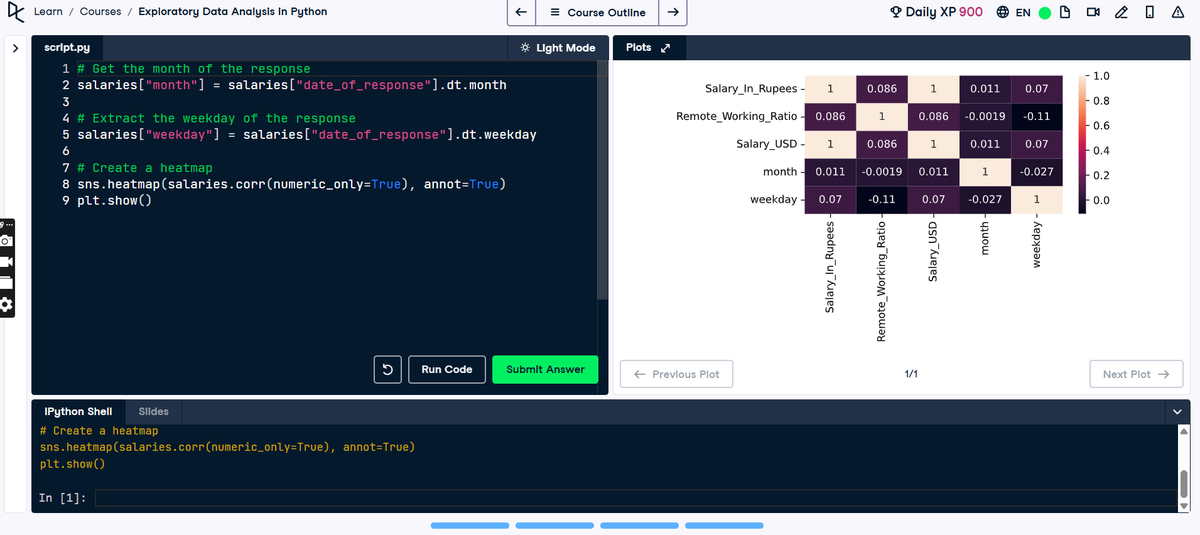The image size is (1200, 535).
Task: Click the Next Plot button
Action: 1136,374
